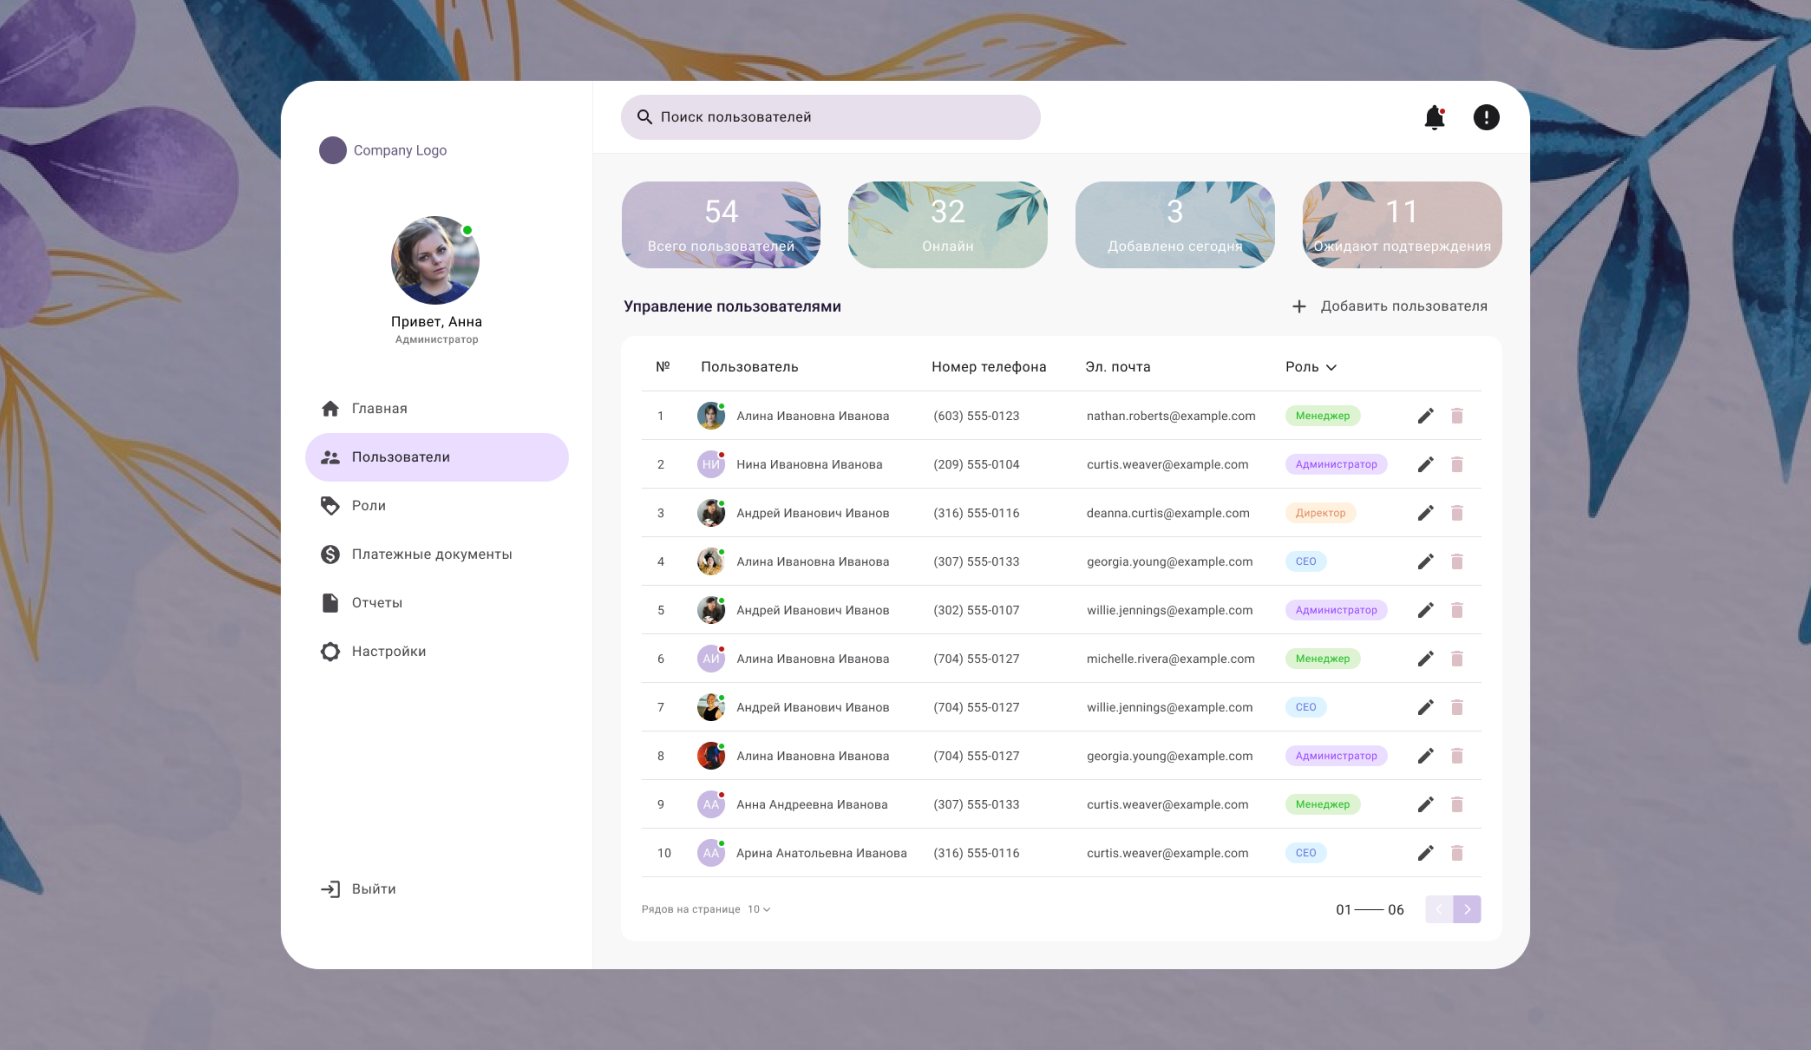The image size is (1811, 1050).
Task: Click email nathan.roberts@example.com
Action: point(1171,416)
